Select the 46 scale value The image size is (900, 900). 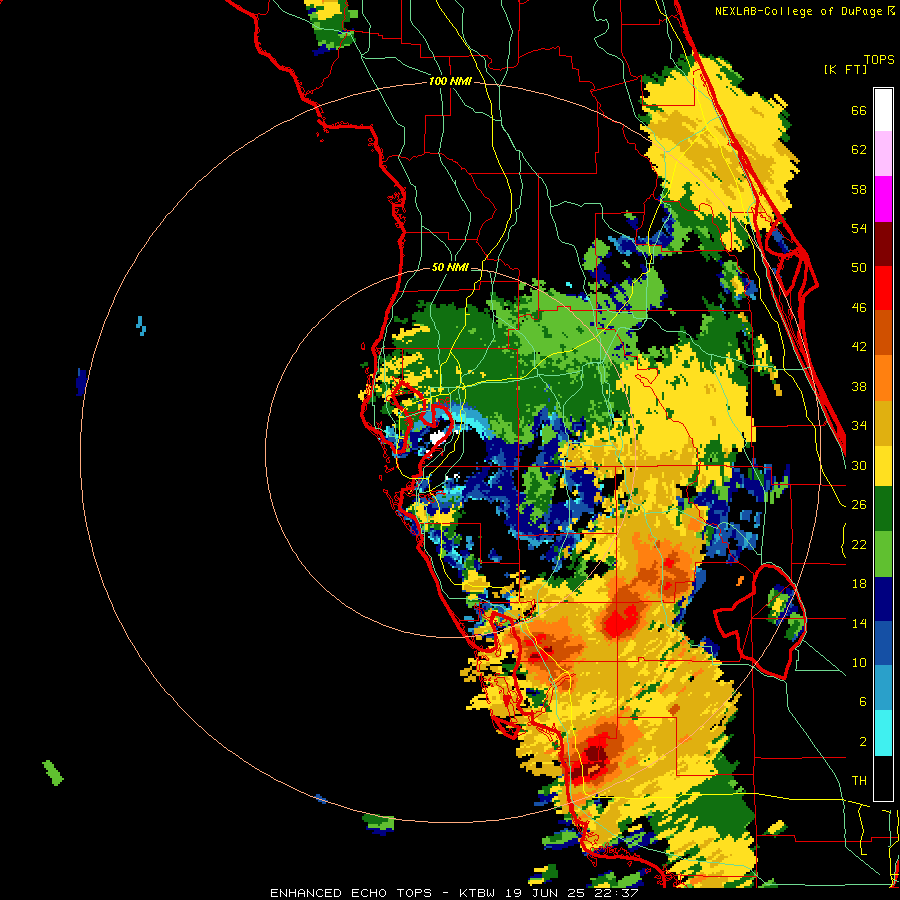click(x=859, y=308)
